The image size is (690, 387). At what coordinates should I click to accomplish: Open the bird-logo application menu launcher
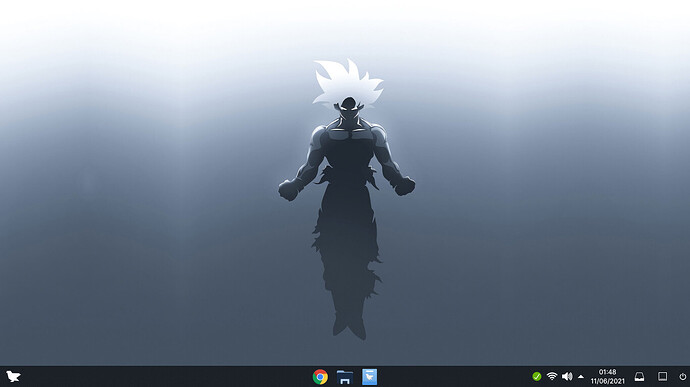click(x=13, y=376)
